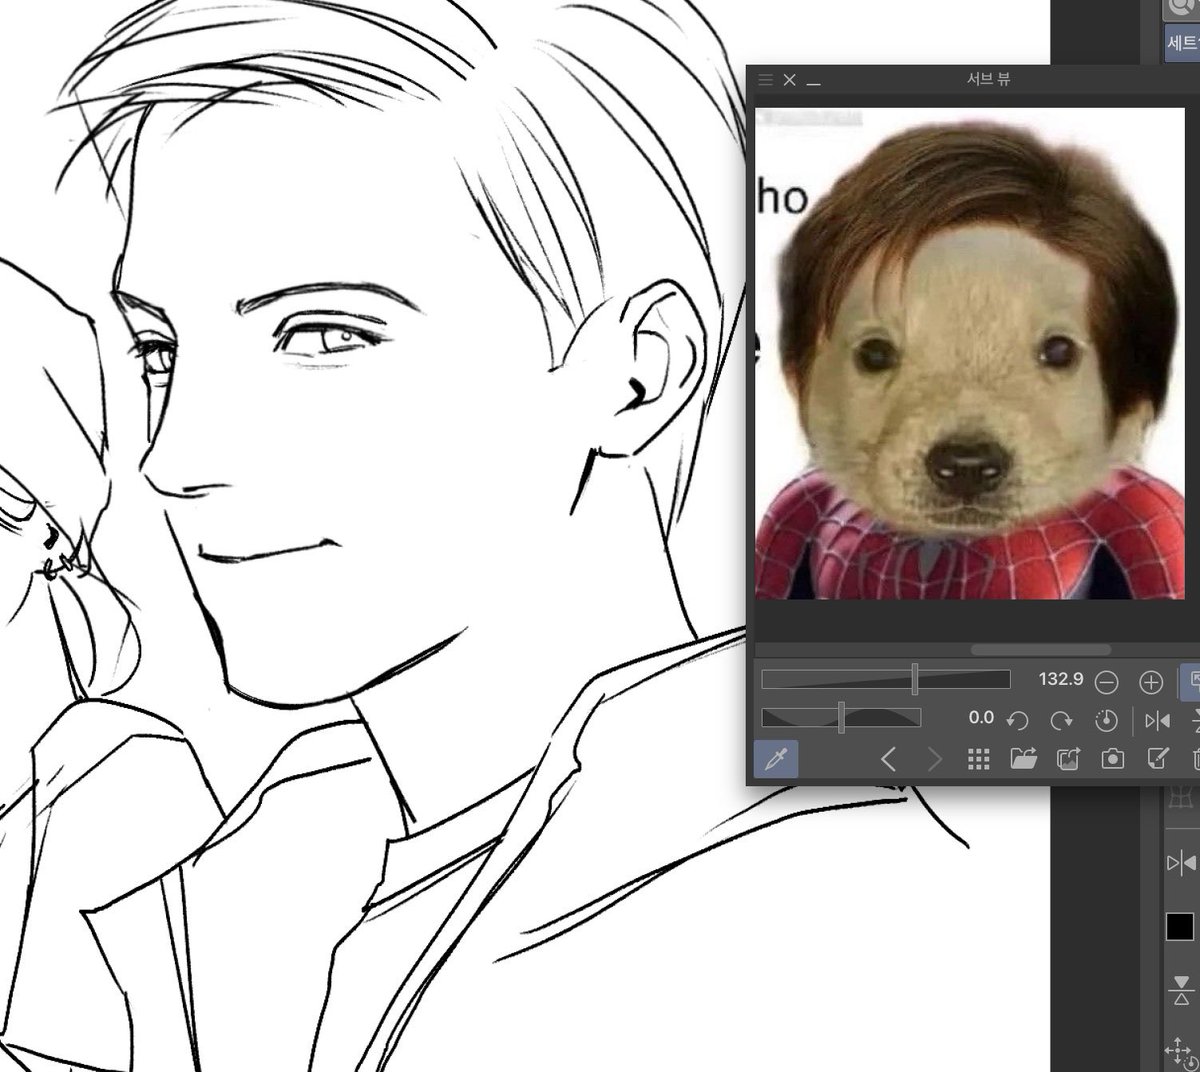
Task: Click the Sub View zoom slider
Action: [x=886, y=679]
